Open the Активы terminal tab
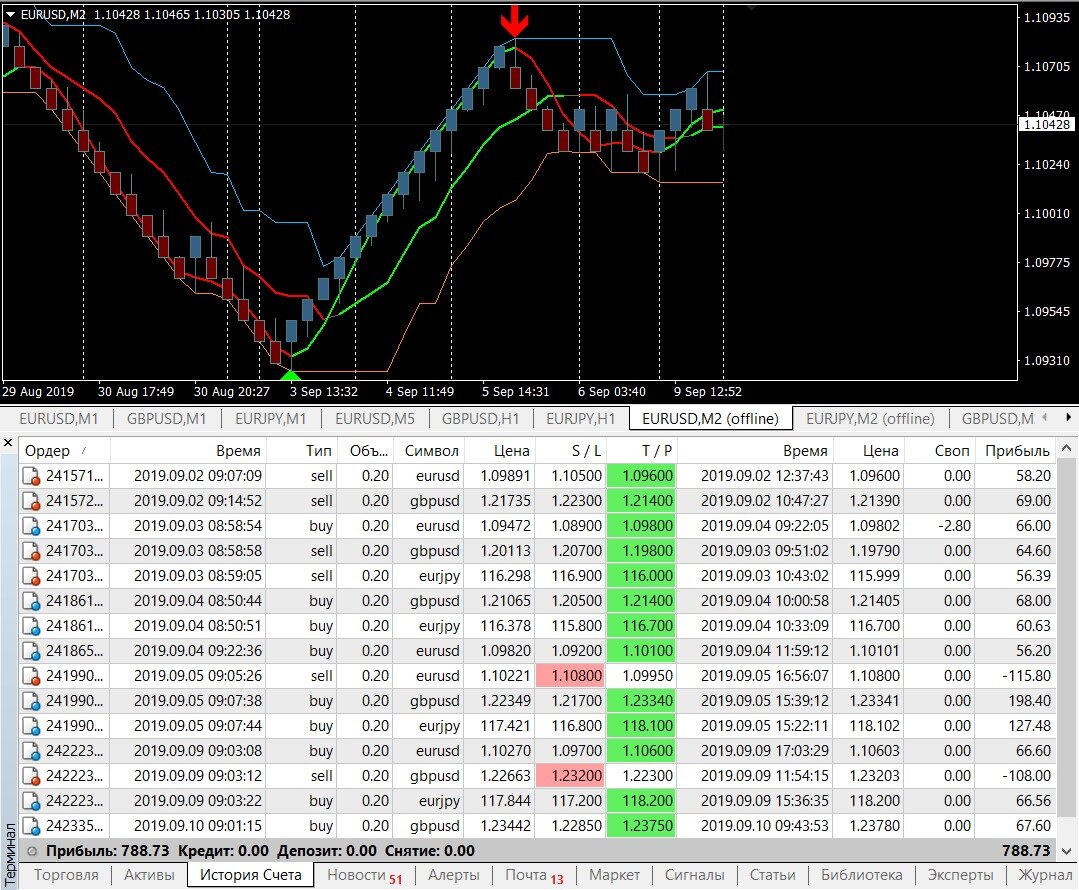Image resolution: width=1079 pixels, height=890 pixels. [x=149, y=875]
